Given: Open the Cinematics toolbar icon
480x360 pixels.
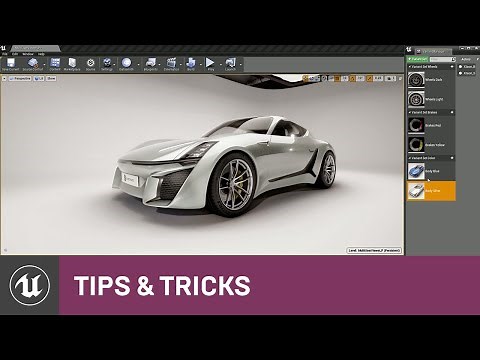Looking at the screenshot, I should coord(171,64).
